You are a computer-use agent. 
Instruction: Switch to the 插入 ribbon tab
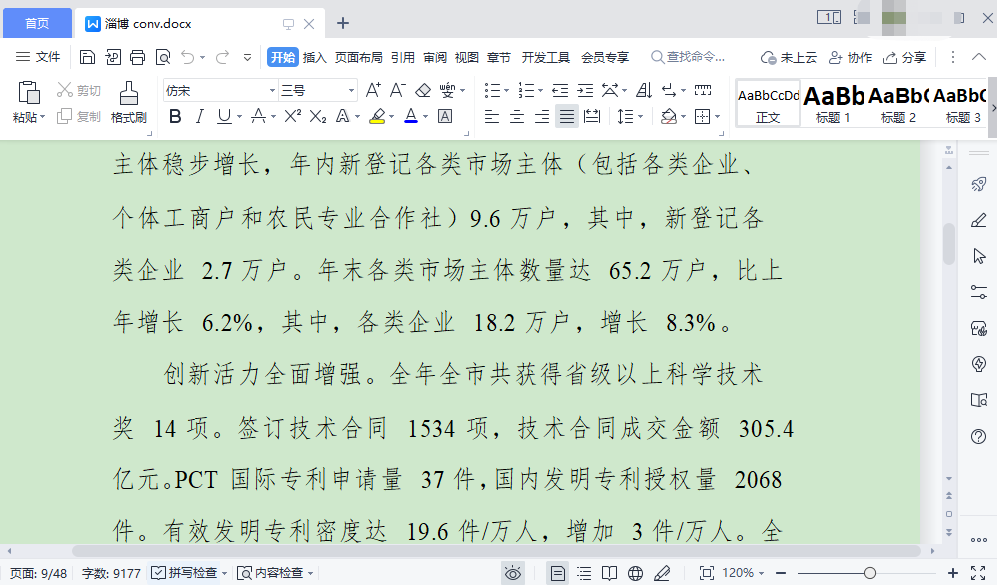click(314, 57)
